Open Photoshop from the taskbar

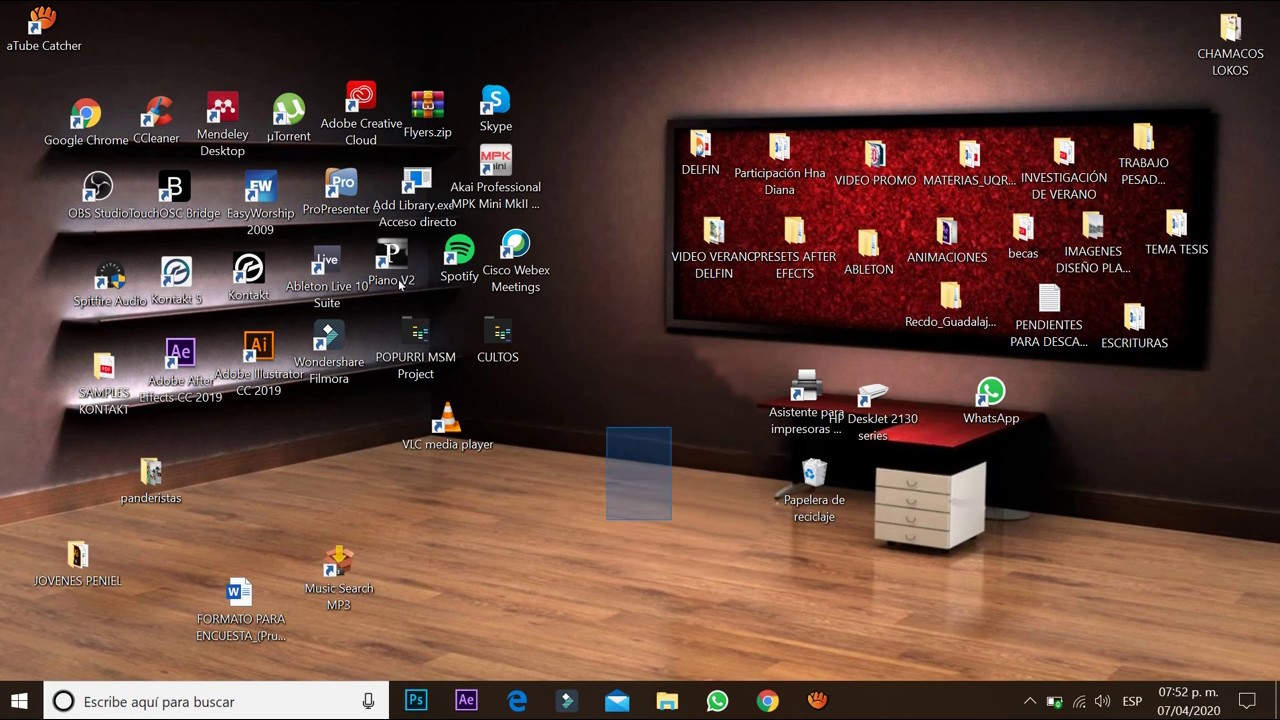pyautogui.click(x=416, y=701)
